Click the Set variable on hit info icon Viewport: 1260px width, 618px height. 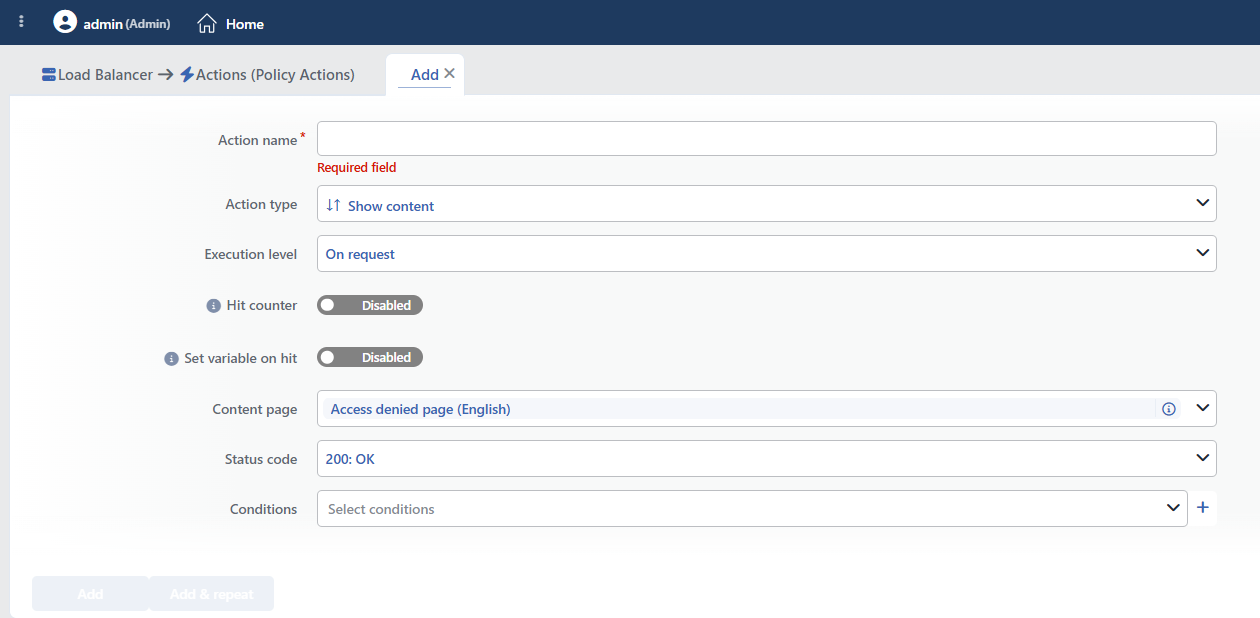click(171, 358)
